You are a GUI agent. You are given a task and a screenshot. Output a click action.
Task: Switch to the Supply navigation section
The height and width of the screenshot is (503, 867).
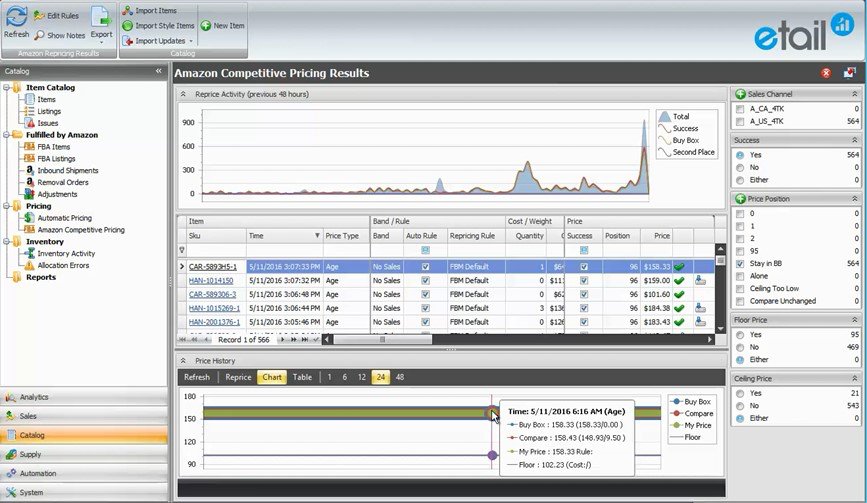84,454
